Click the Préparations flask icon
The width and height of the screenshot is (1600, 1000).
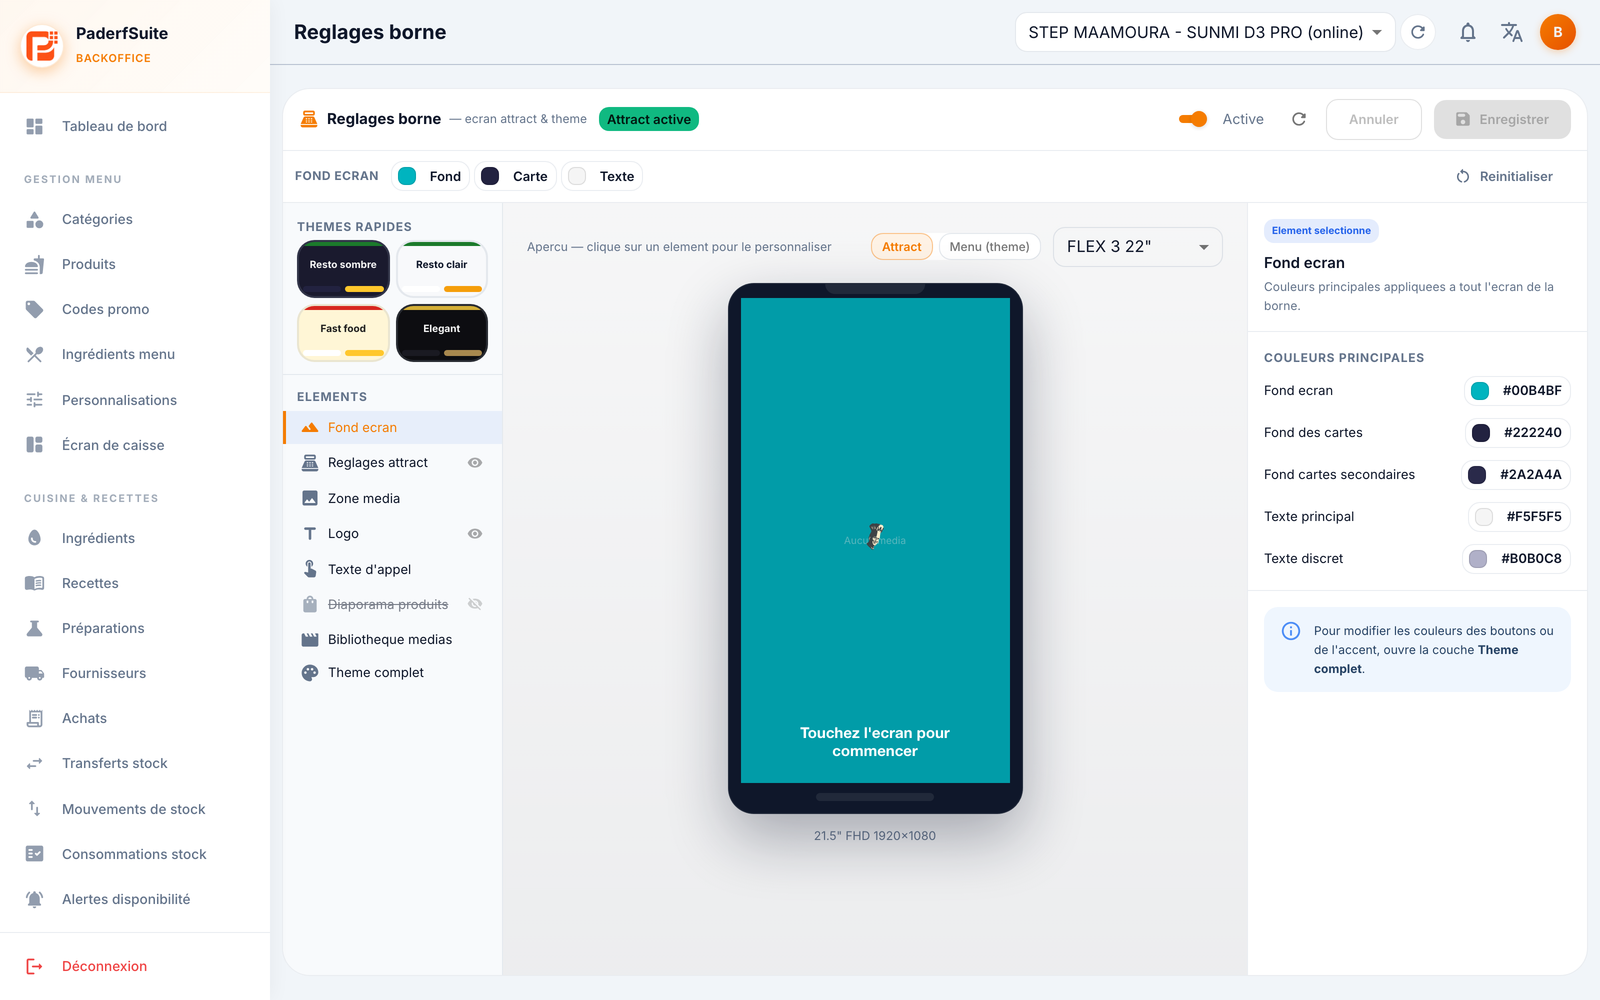coord(35,628)
